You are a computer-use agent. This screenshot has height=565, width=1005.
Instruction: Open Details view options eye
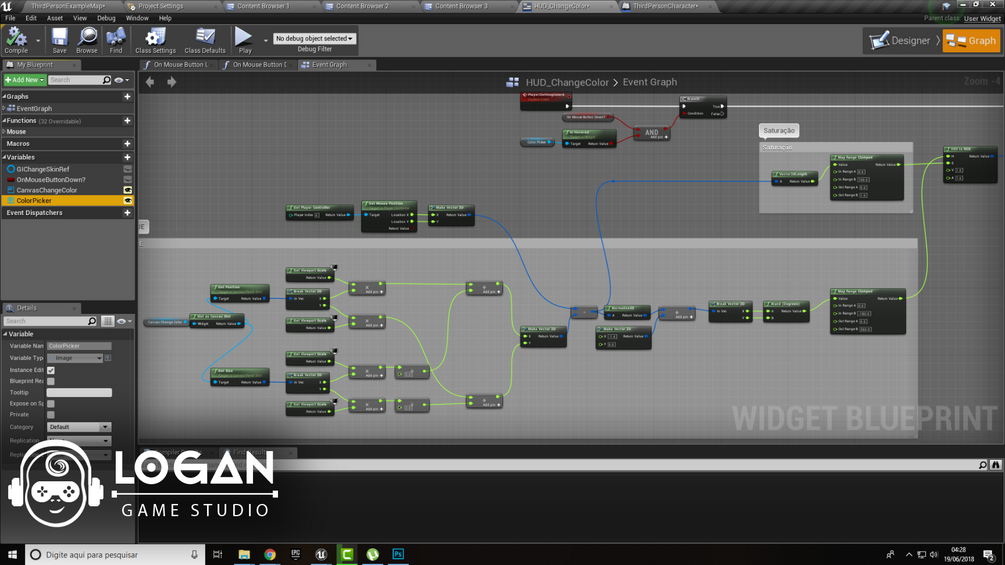[x=124, y=321]
